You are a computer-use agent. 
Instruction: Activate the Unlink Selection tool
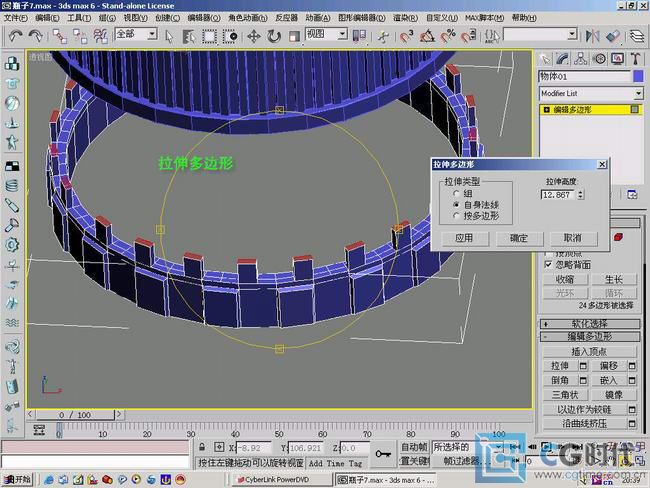click(x=80, y=36)
